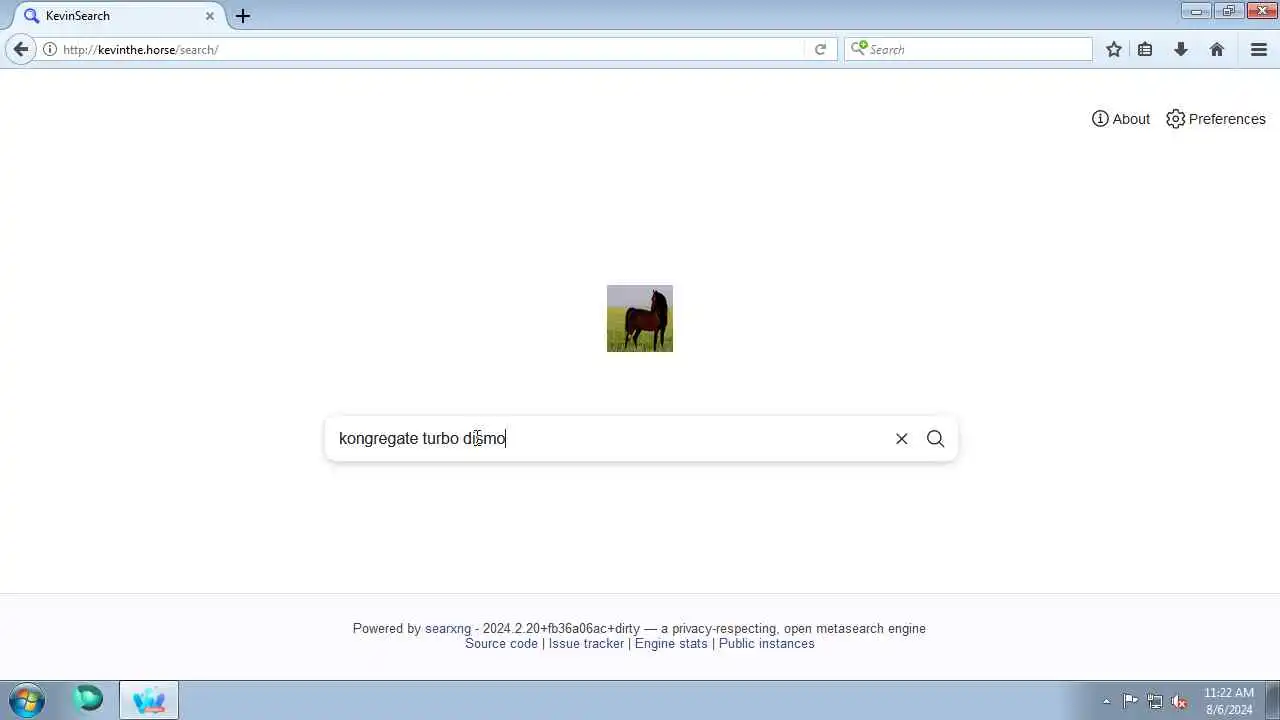
Task: Focus the browser URL address bar
Action: pyautogui.click(x=430, y=49)
